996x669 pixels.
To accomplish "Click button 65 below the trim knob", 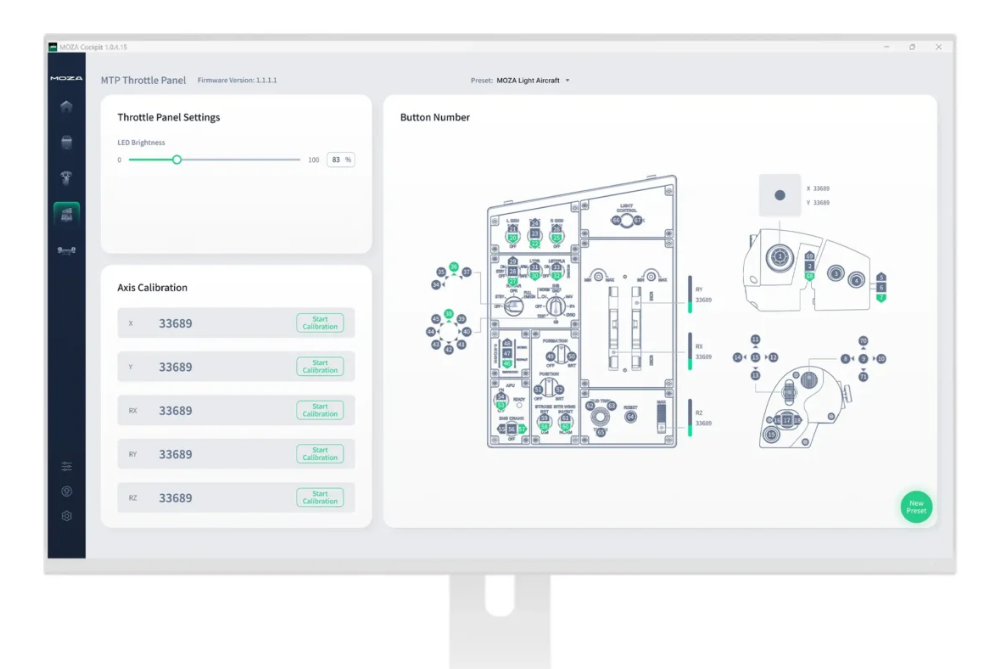I will click(x=600, y=433).
